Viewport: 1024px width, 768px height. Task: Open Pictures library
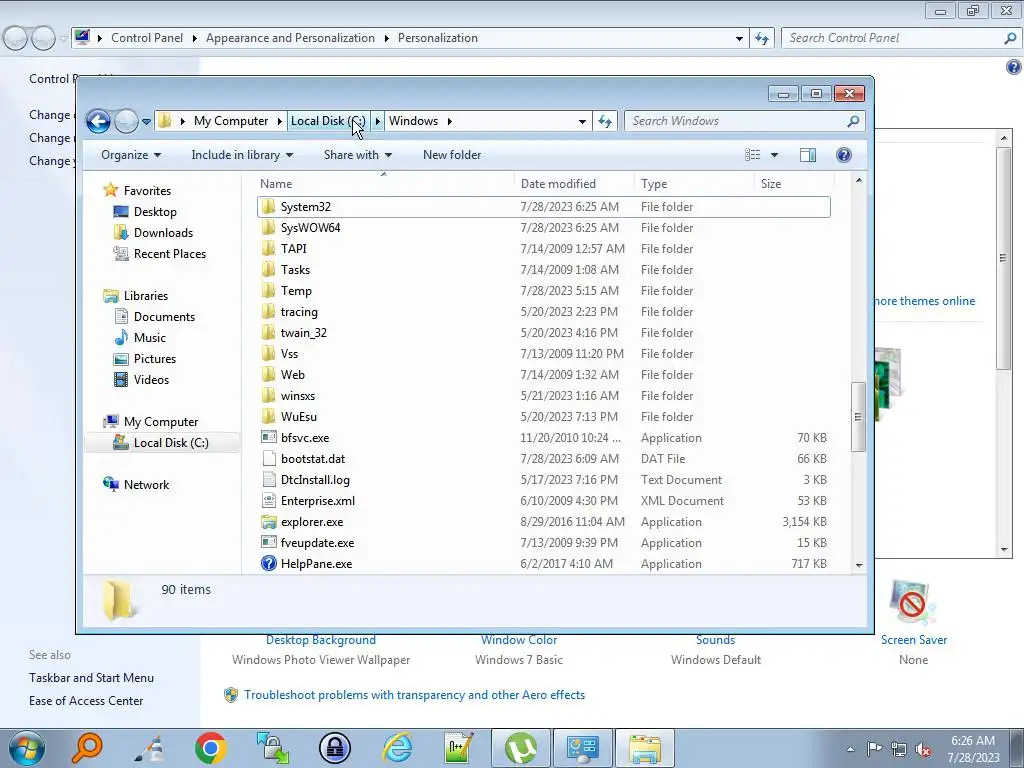point(154,359)
